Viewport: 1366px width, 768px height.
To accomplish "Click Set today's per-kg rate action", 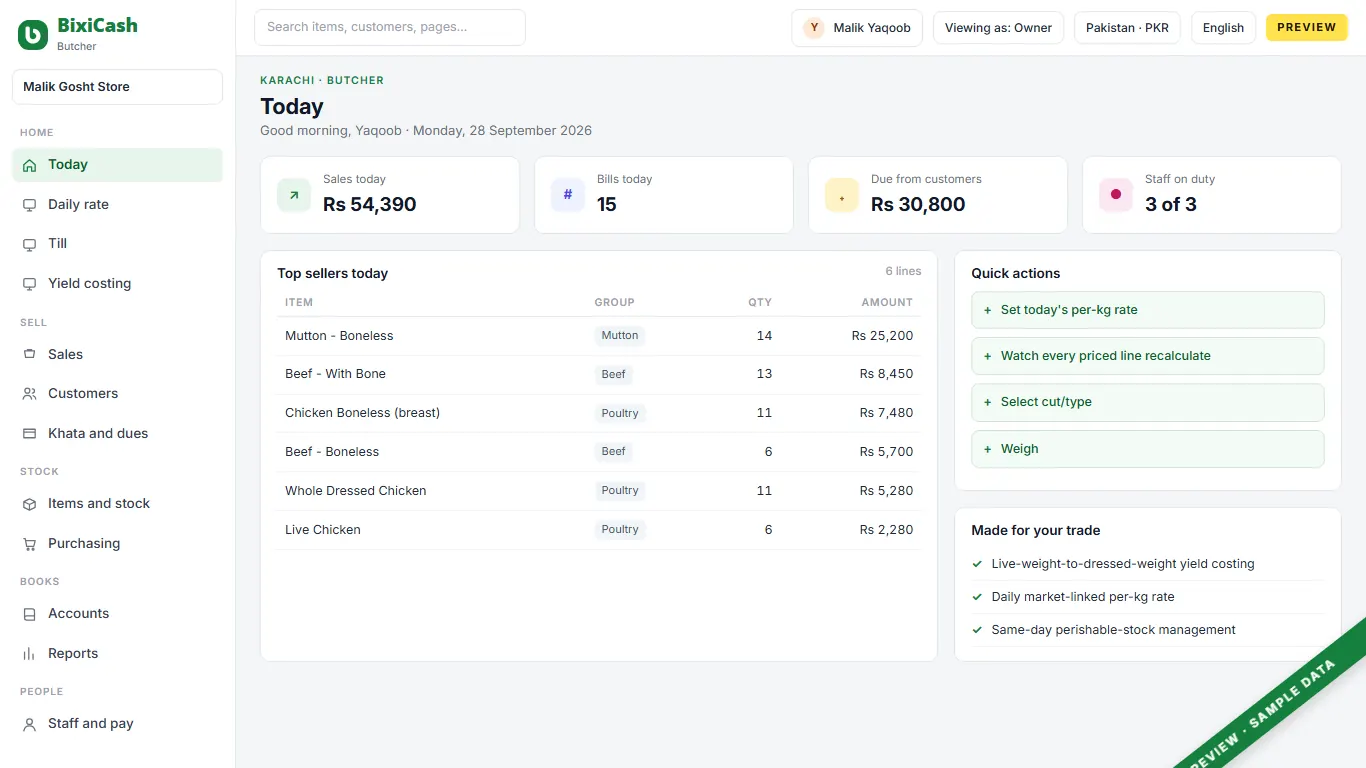I will pyautogui.click(x=1148, y=310).
